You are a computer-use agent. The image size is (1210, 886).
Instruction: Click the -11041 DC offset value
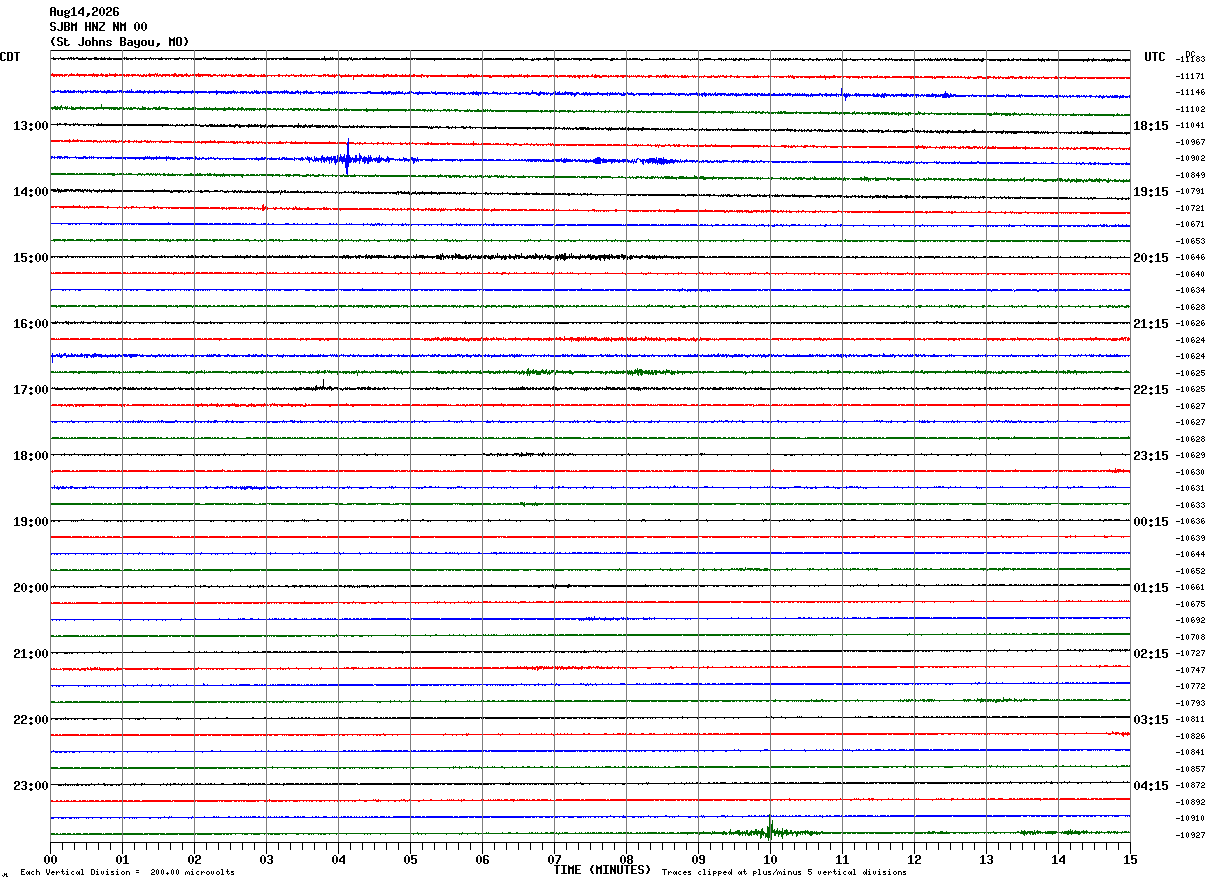(1190, 126)
